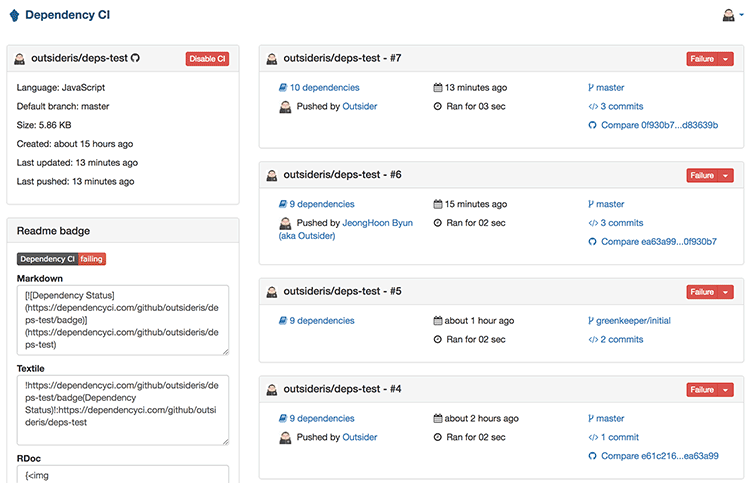The height and width of the screenshot is (483, 750).
Task: Click the Disable CI button
Action: click(207, 58)
